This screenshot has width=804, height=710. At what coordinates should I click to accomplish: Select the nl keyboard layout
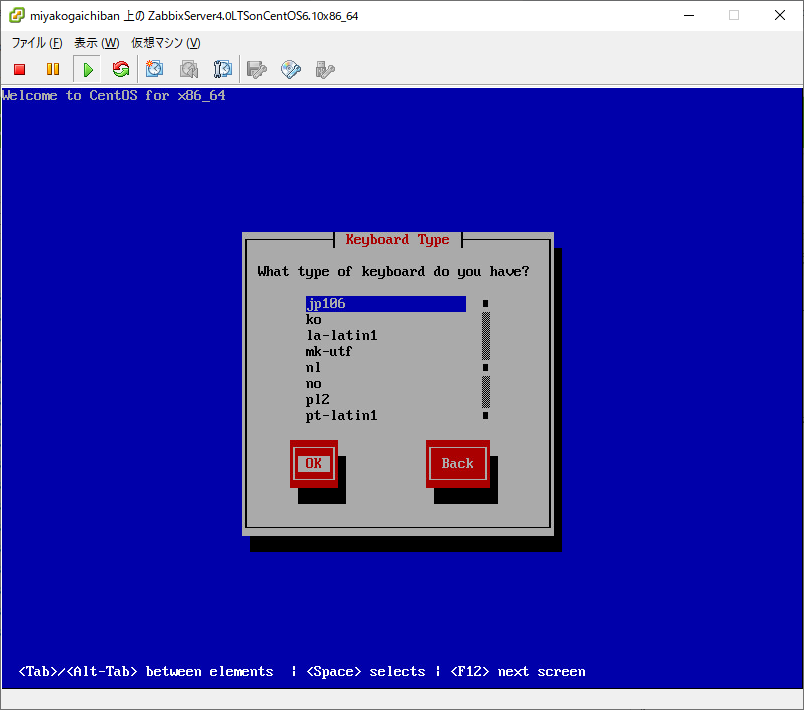coord(386,368)
